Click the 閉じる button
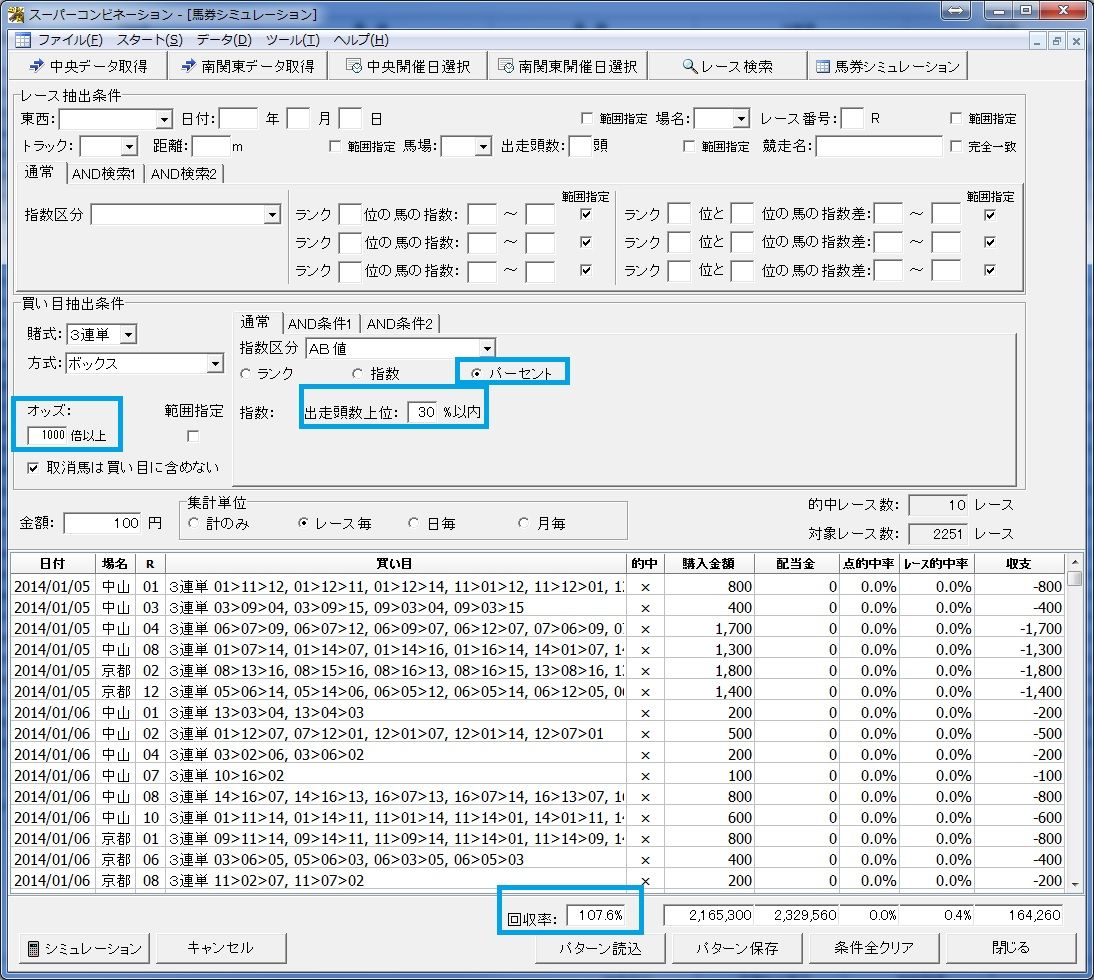 [x=1010, y=949]
